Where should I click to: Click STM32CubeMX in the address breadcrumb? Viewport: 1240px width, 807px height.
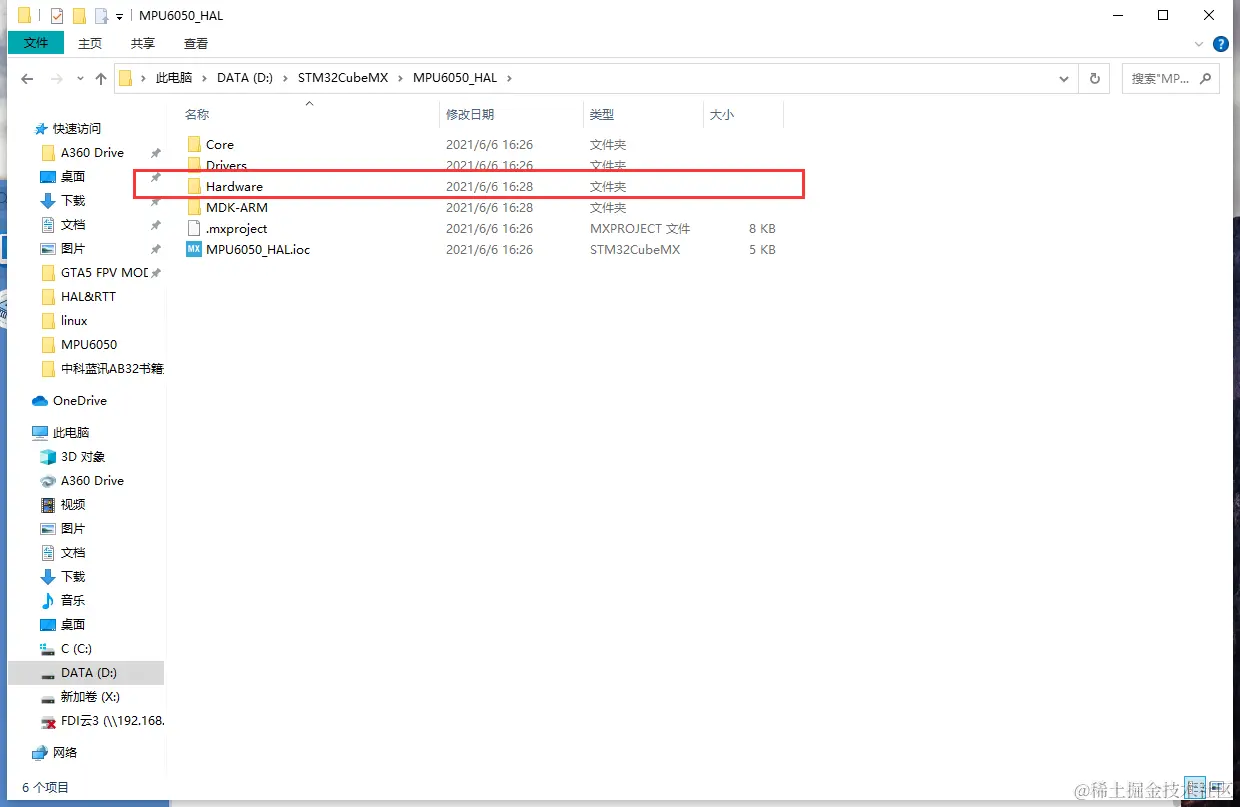click(343, 78)
